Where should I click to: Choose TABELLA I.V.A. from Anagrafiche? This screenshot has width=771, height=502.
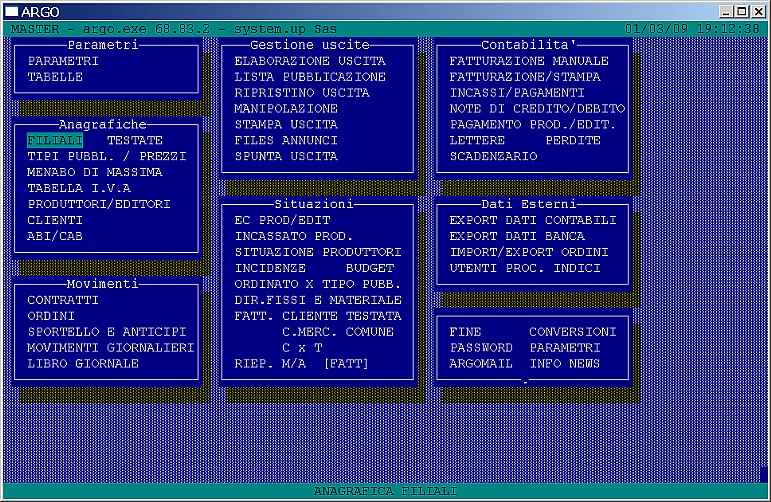[82, 188]
